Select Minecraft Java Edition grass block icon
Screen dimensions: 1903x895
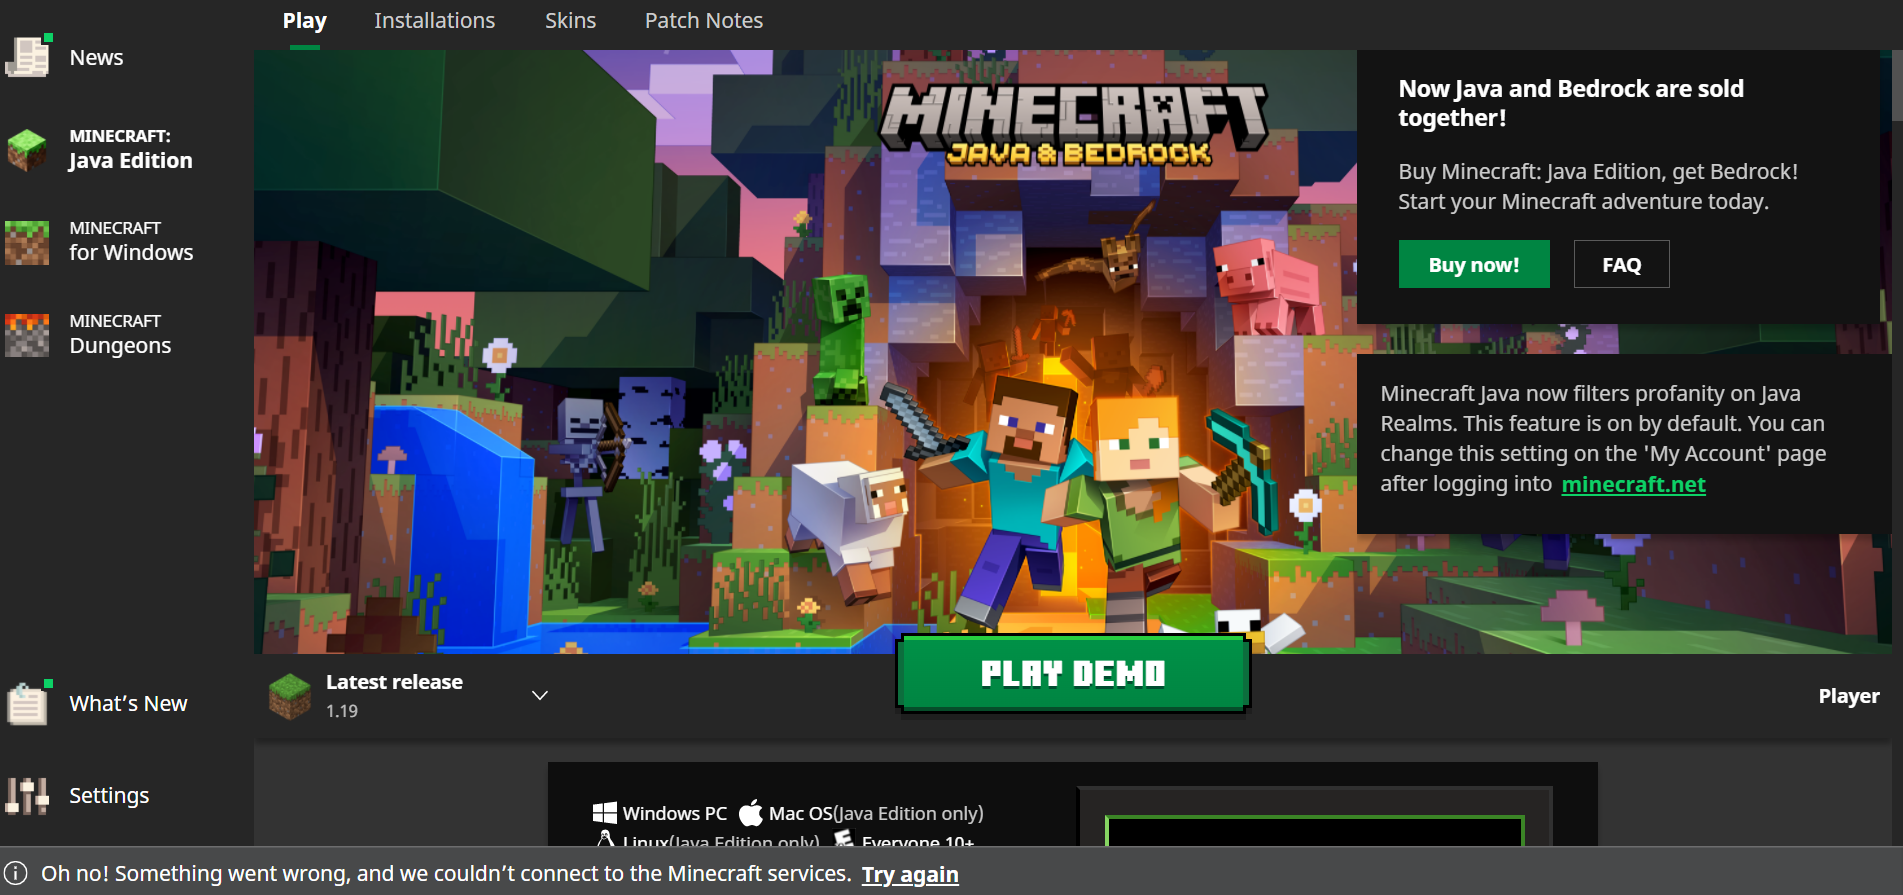coord(27,149)
